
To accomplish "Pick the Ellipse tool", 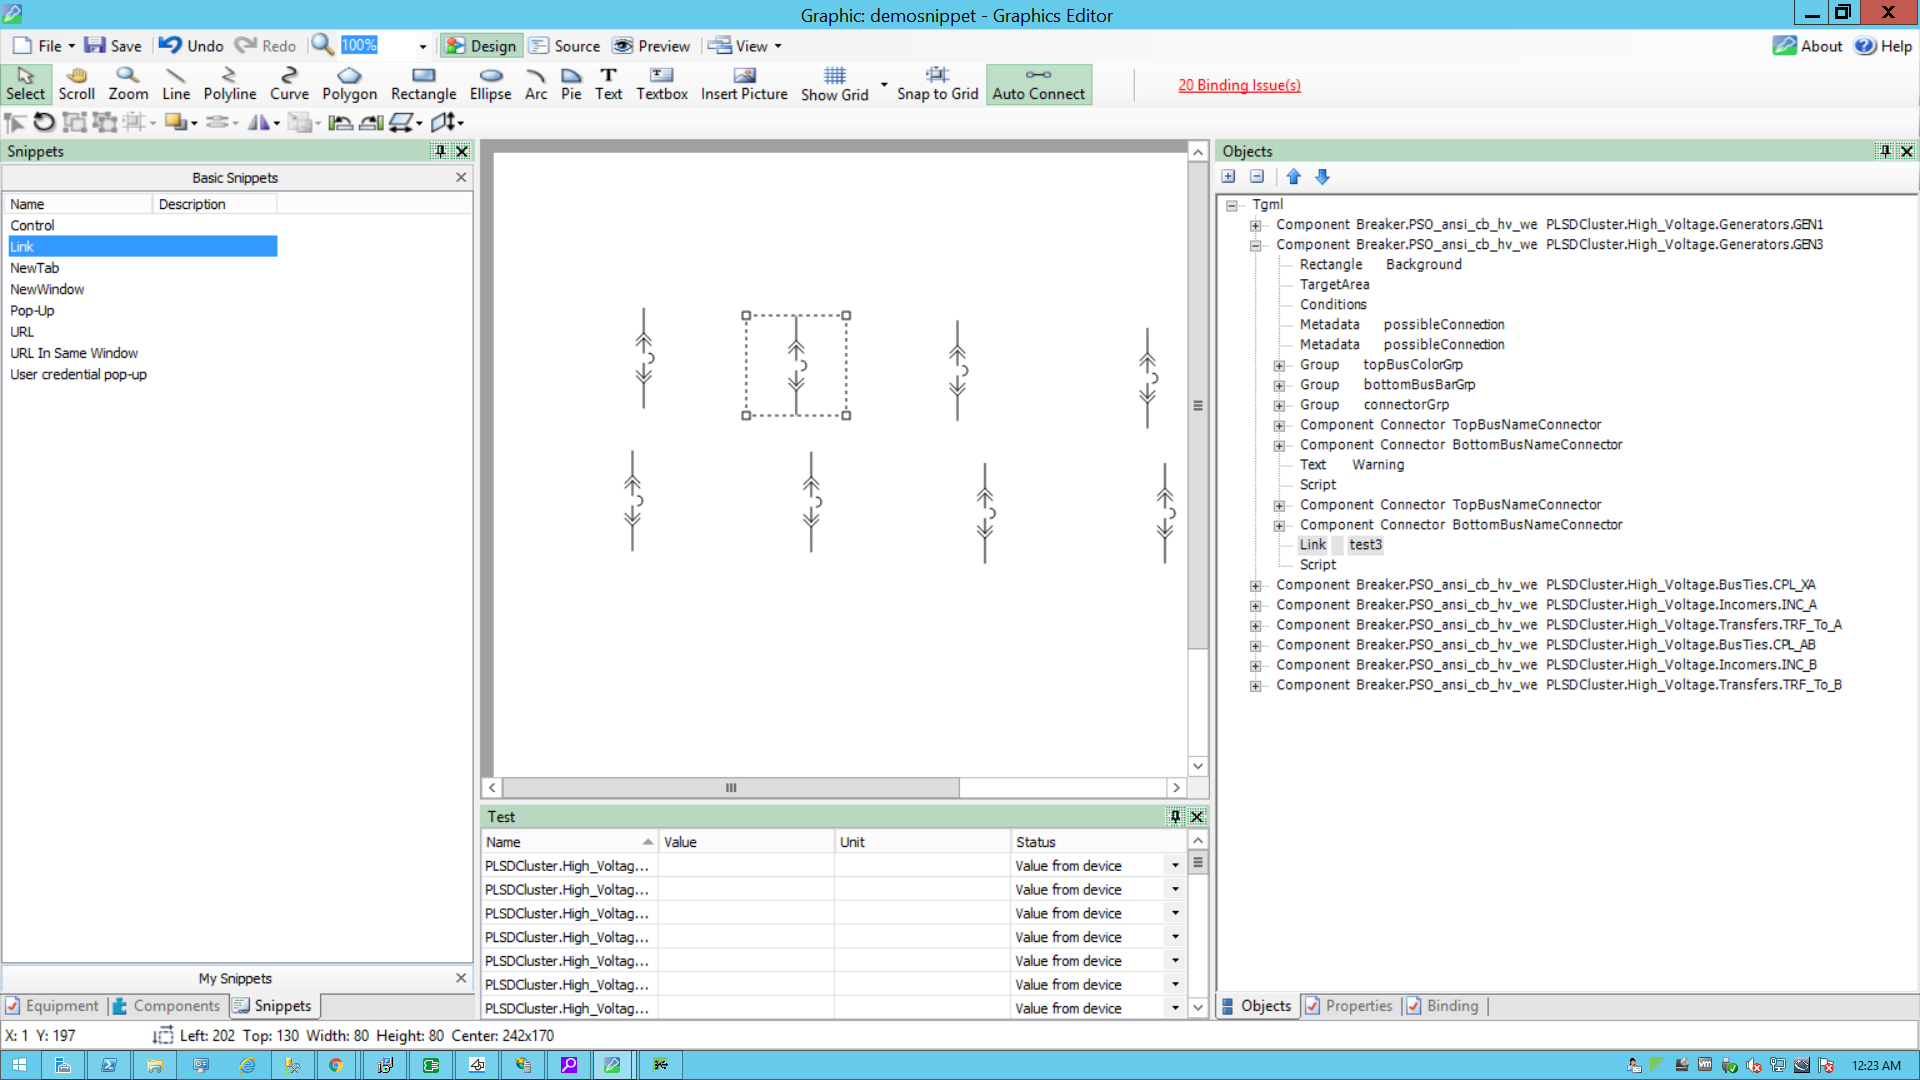I will coord(490,84).
